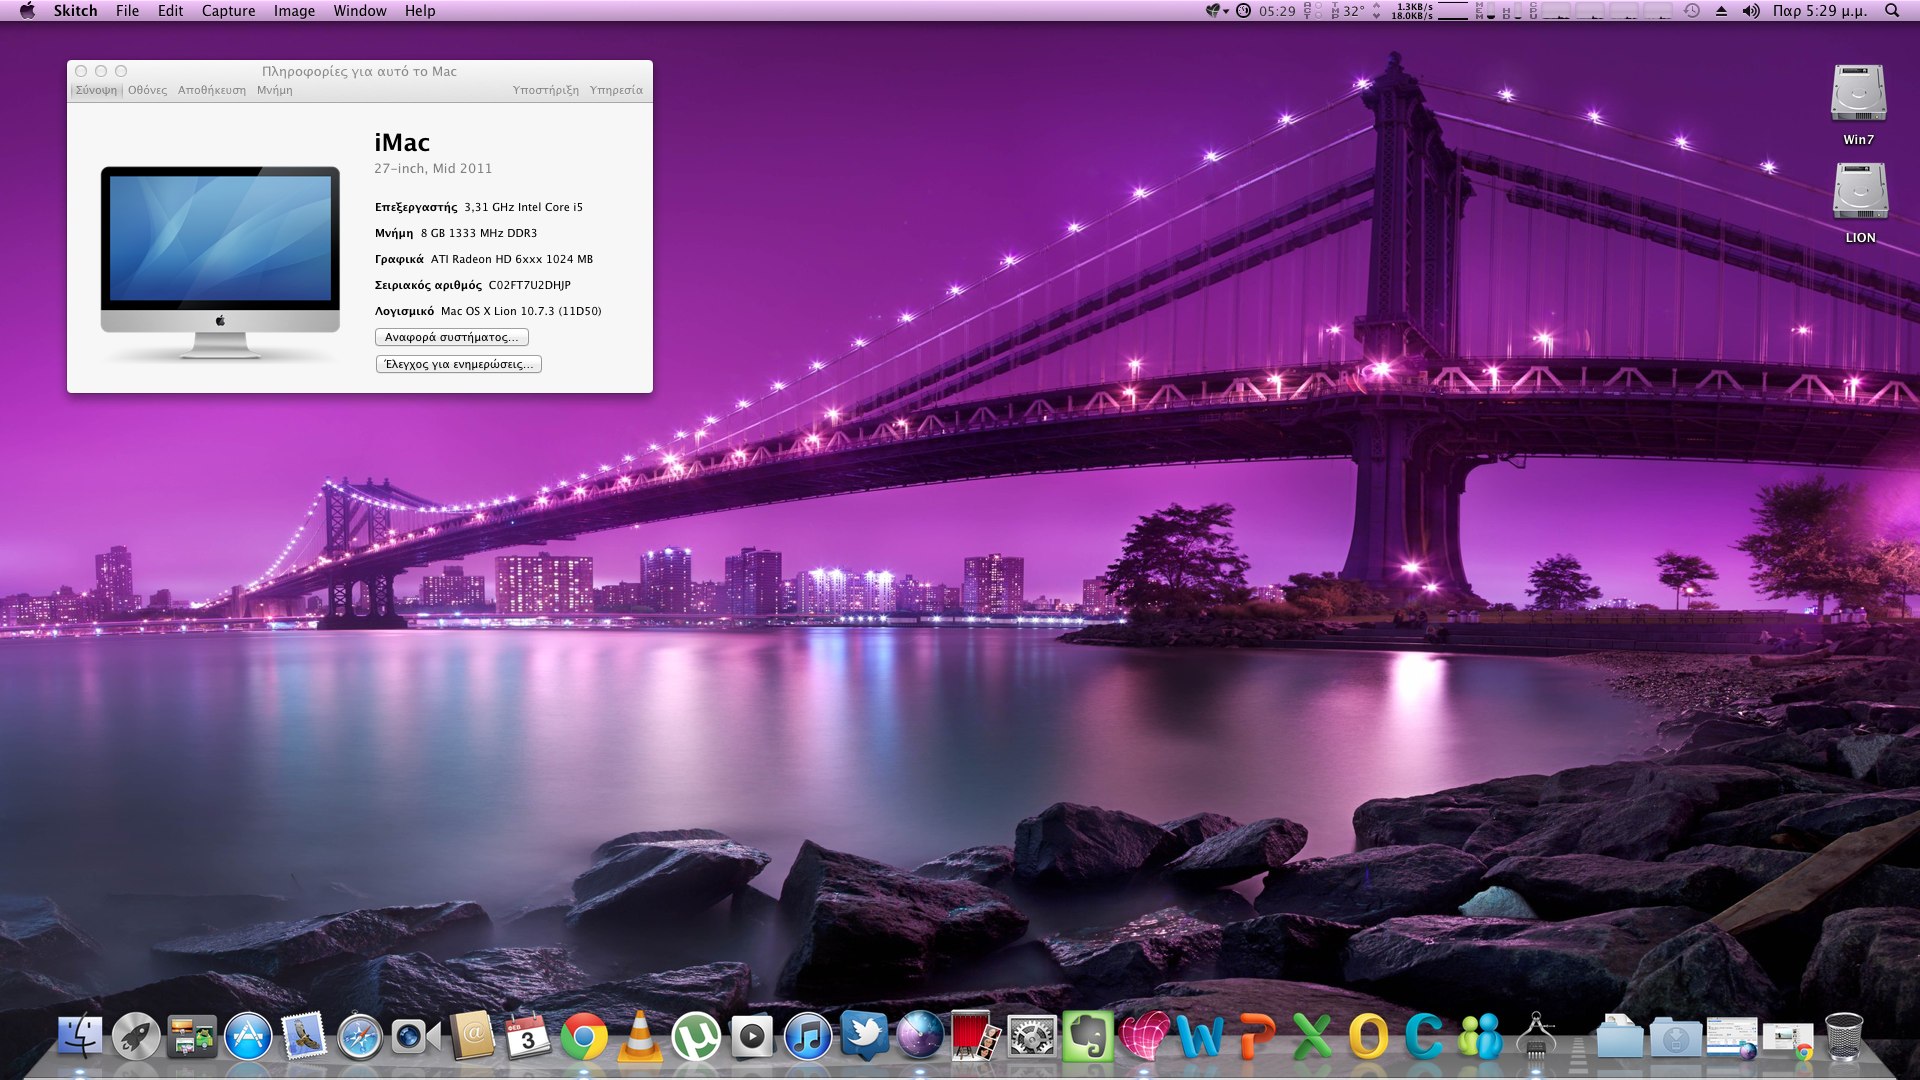This screenshot has width=1920, height=1080.
Task: Click the network speed indicator
Action: (x=1412, y=11)
